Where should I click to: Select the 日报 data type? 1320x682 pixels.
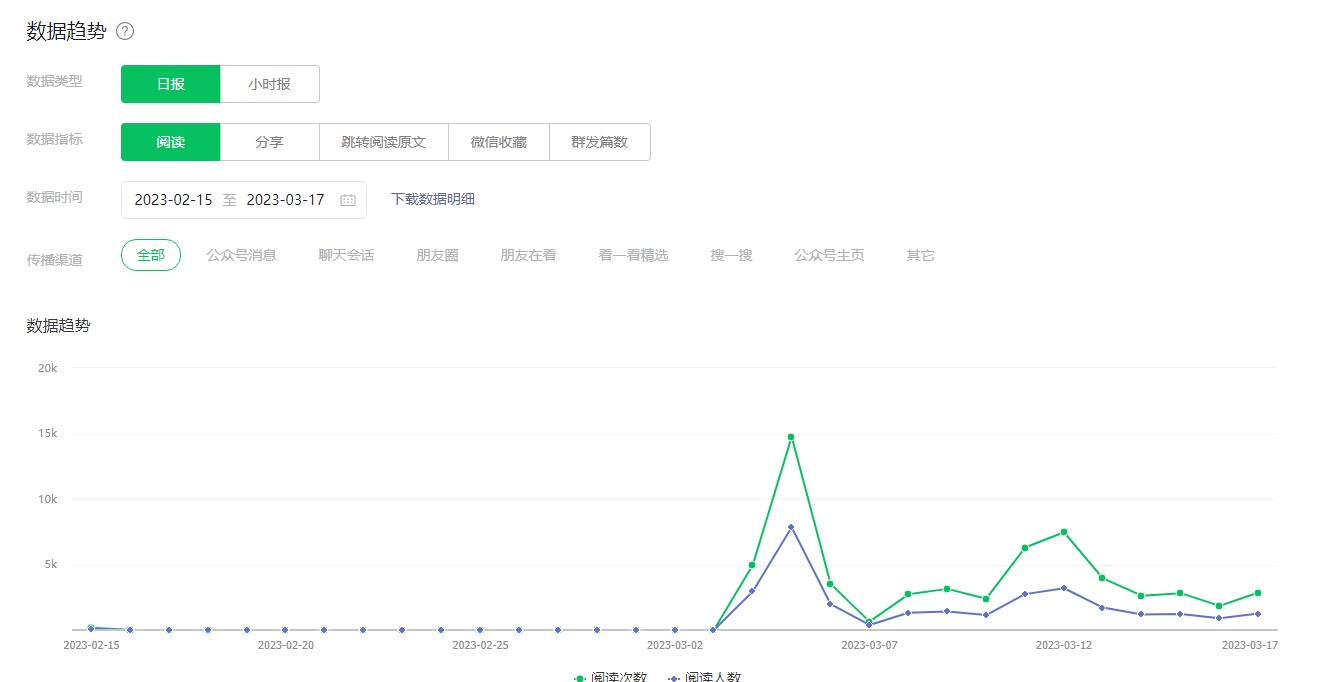[x=171, y=84]
